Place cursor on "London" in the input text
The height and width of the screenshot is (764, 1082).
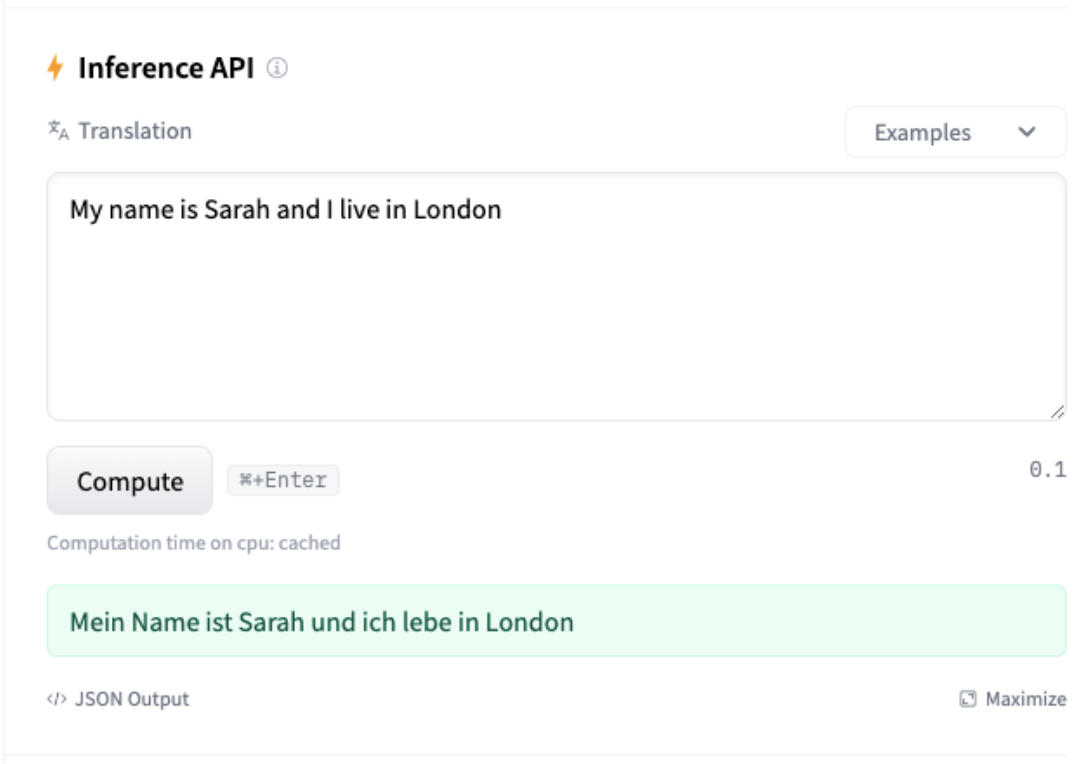457,210
